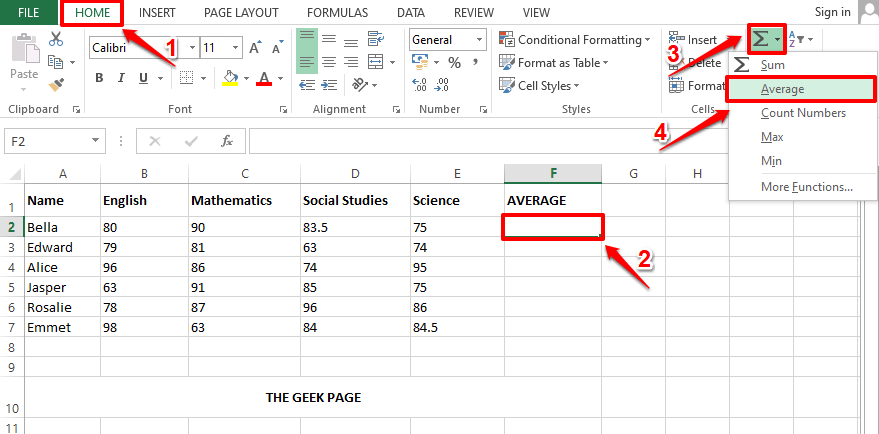The width and height of the screenshot is (879, 434).
Task: Apply the borders icon
Action: pos(187,78)
